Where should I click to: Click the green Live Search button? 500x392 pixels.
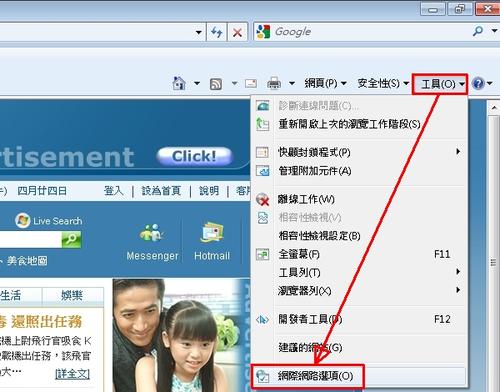click(71, 240)
